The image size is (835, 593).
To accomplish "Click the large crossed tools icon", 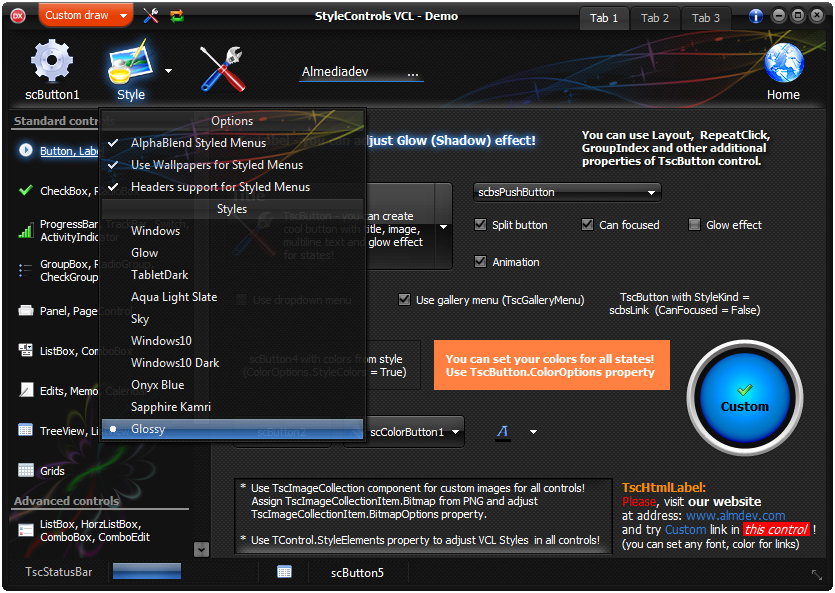I will tap(223, 69).
